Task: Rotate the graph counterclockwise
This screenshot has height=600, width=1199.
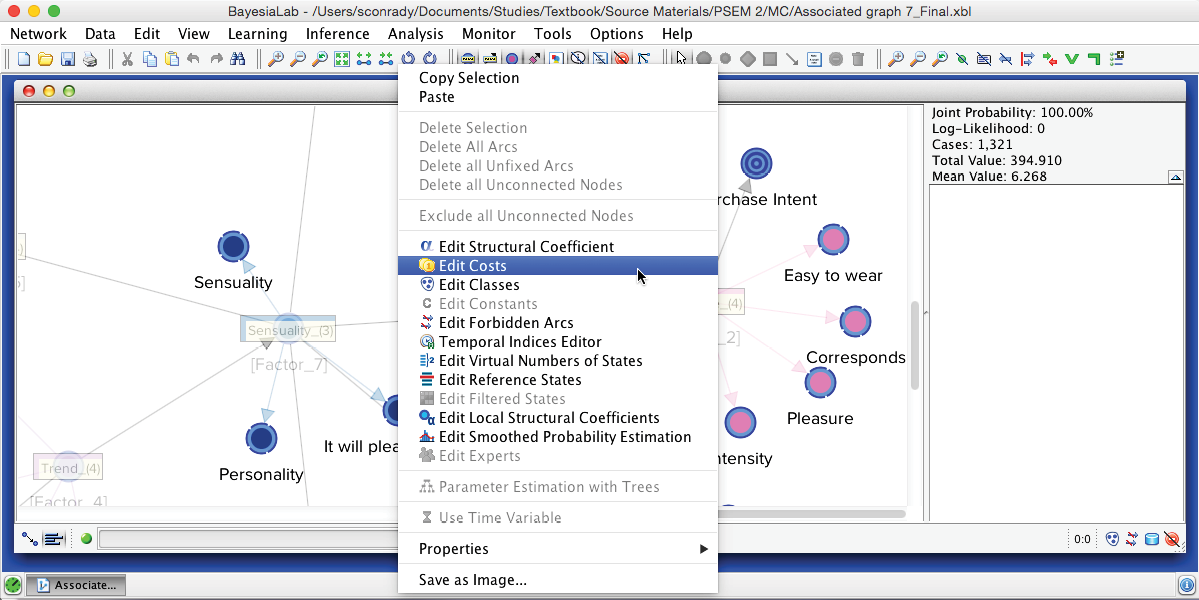Action: click(408, 59)
